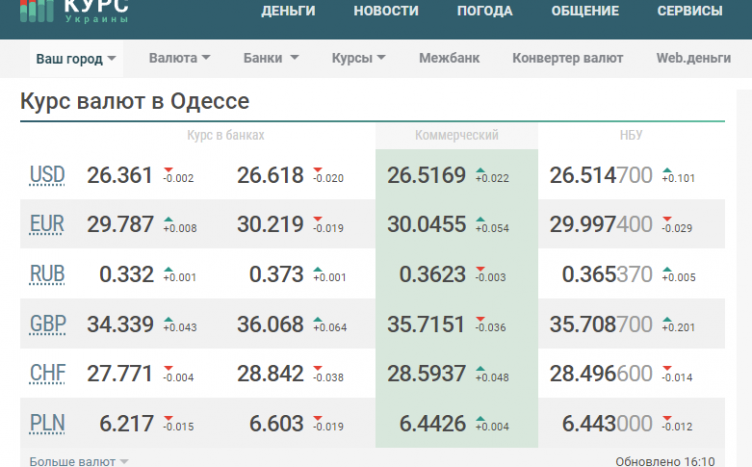This screenshot has height=467, width=752.
Task: Open the Web.деньги page
Action: 693,58
